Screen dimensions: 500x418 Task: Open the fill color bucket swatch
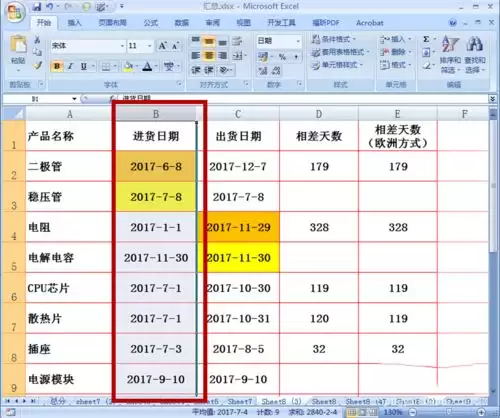(x=127, y=67)
